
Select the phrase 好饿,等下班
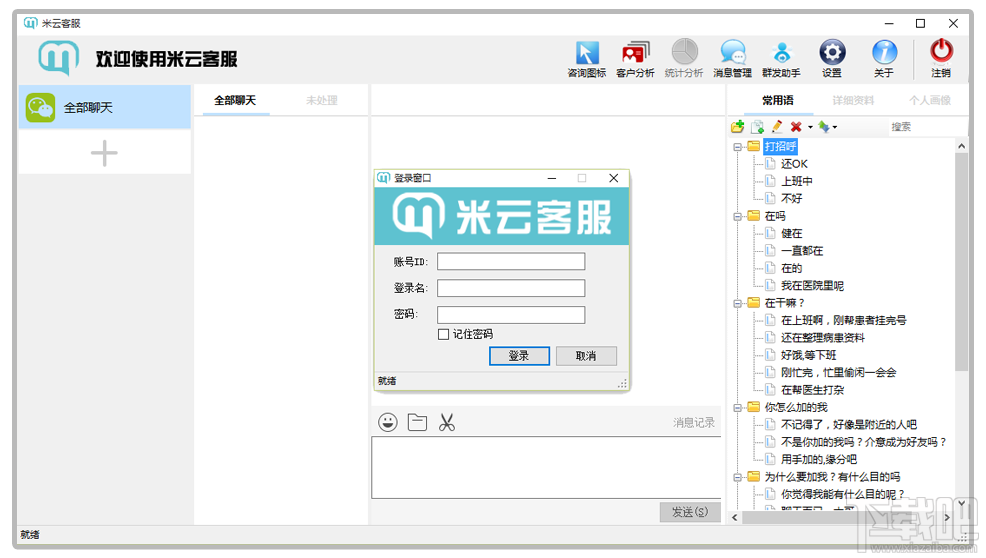[x=809, y=355]
